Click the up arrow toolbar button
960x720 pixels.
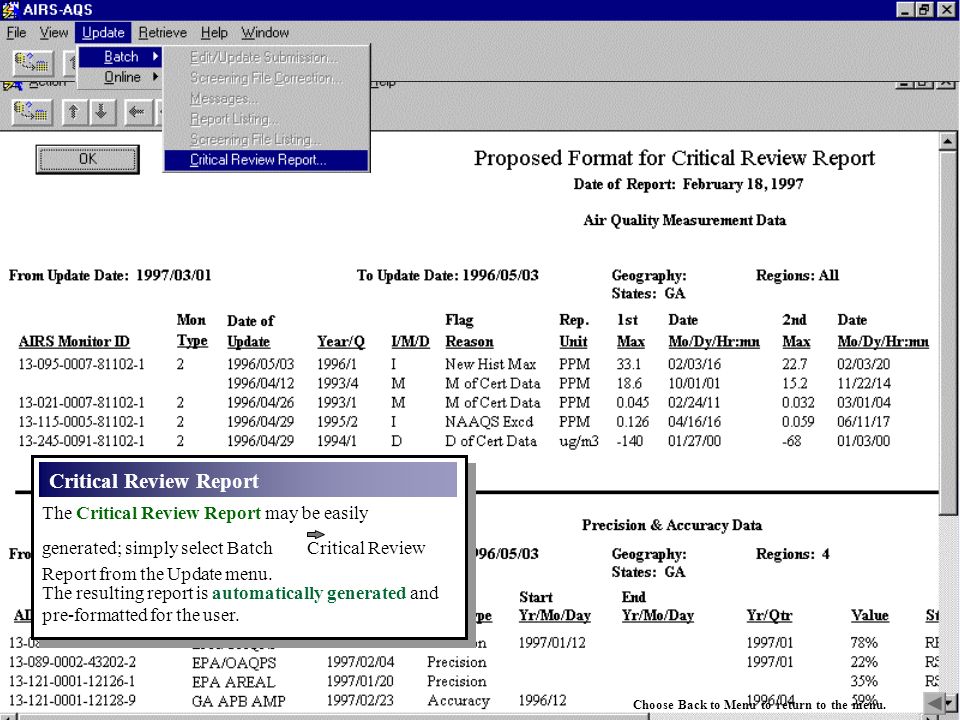[73, 112]
